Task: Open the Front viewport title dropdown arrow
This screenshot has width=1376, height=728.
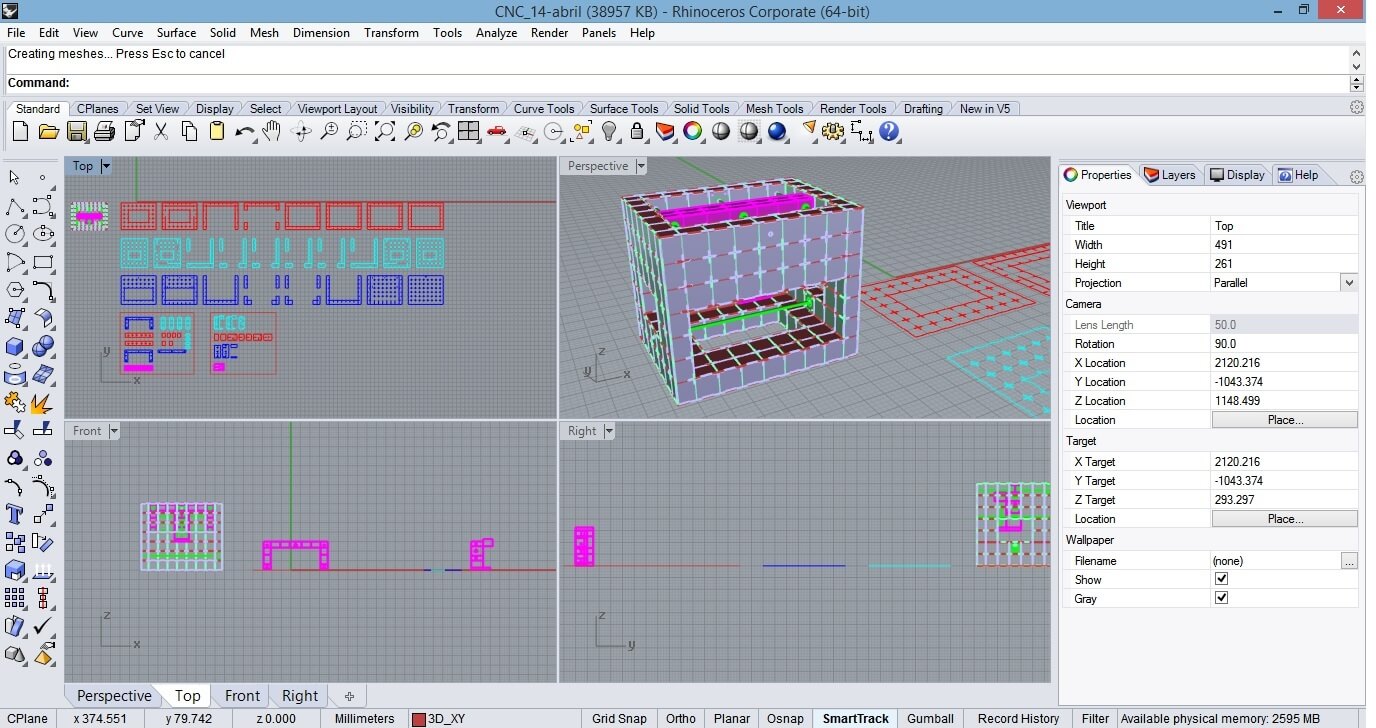Action: [114, 431]
